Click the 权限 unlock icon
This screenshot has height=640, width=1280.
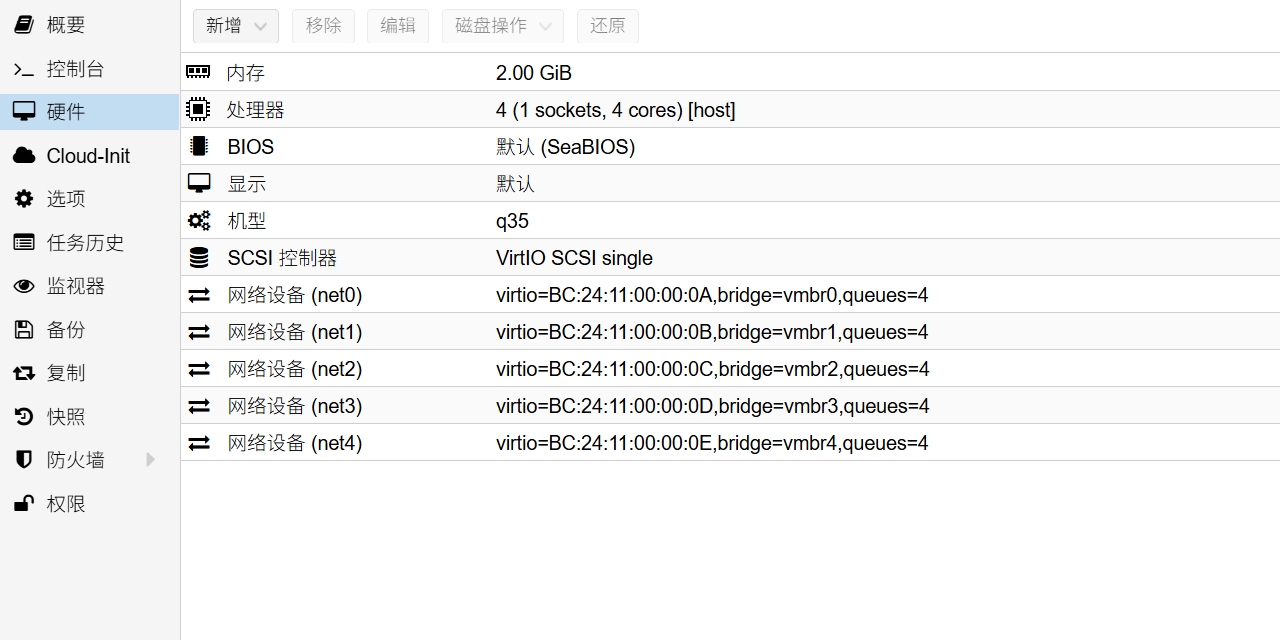[24, 503]
